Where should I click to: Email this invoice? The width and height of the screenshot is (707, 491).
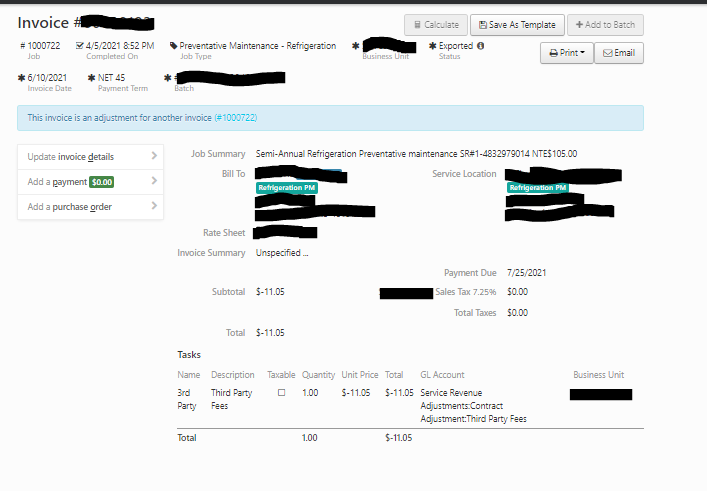[619, 53]
